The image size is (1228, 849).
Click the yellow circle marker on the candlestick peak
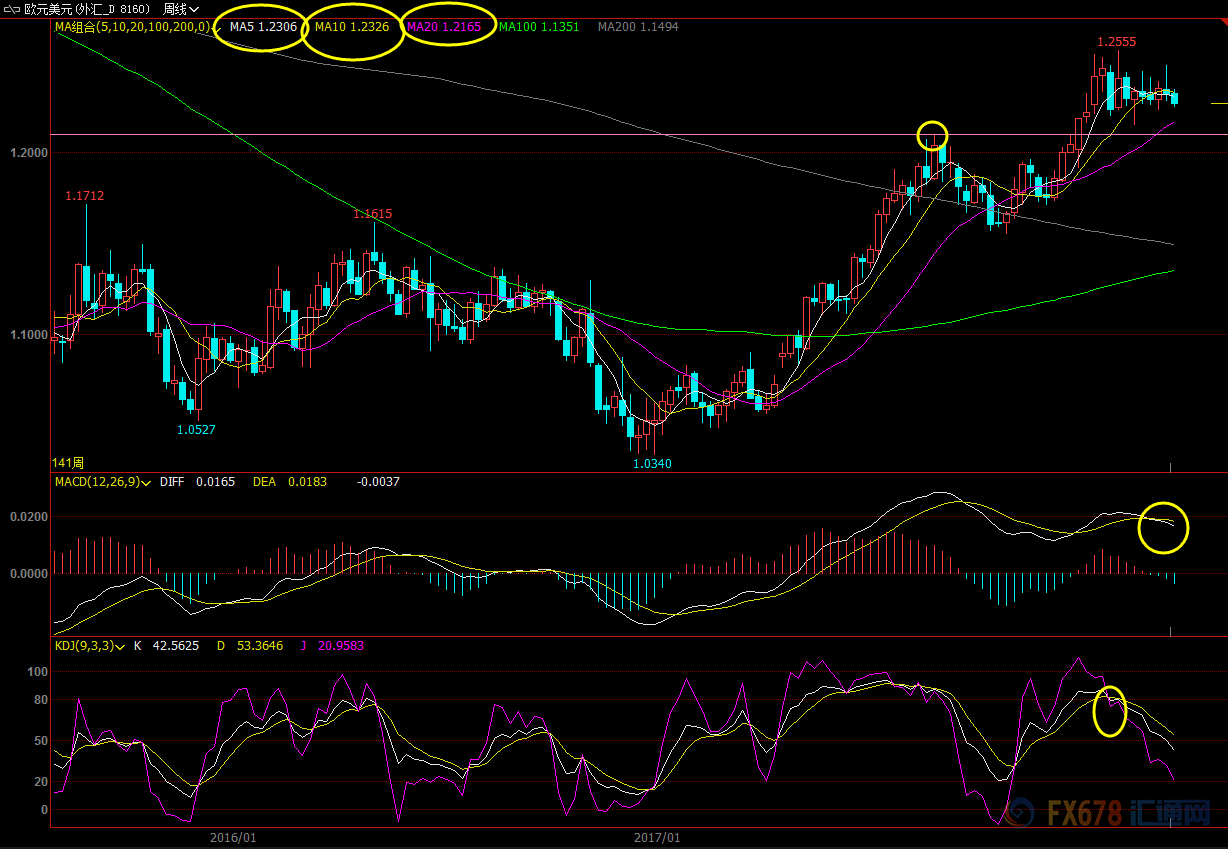(932, 135)
